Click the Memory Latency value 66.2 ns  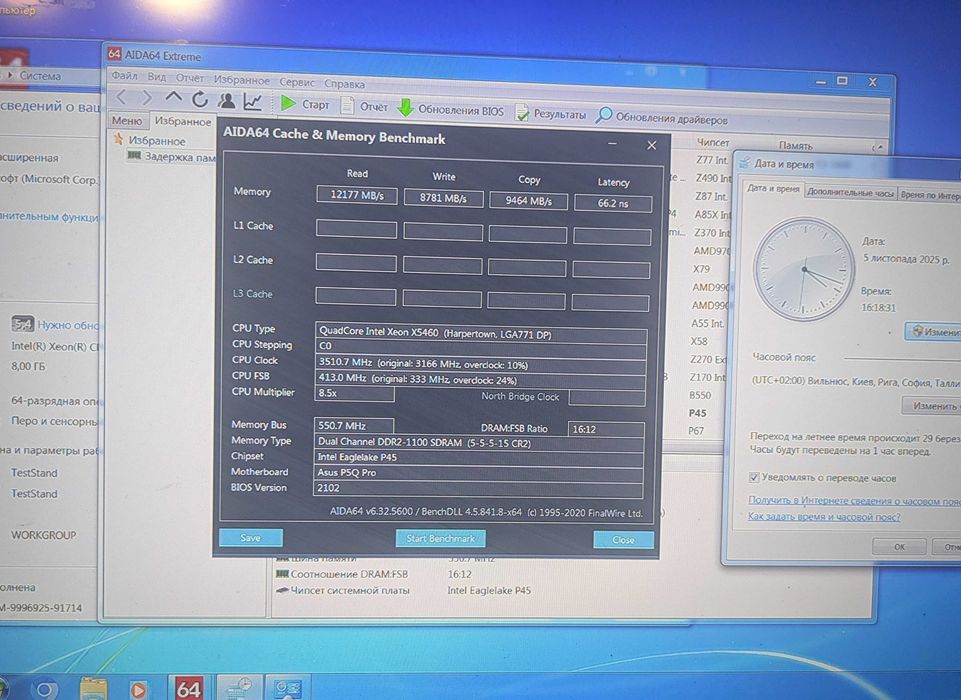(x=613, y=203)
